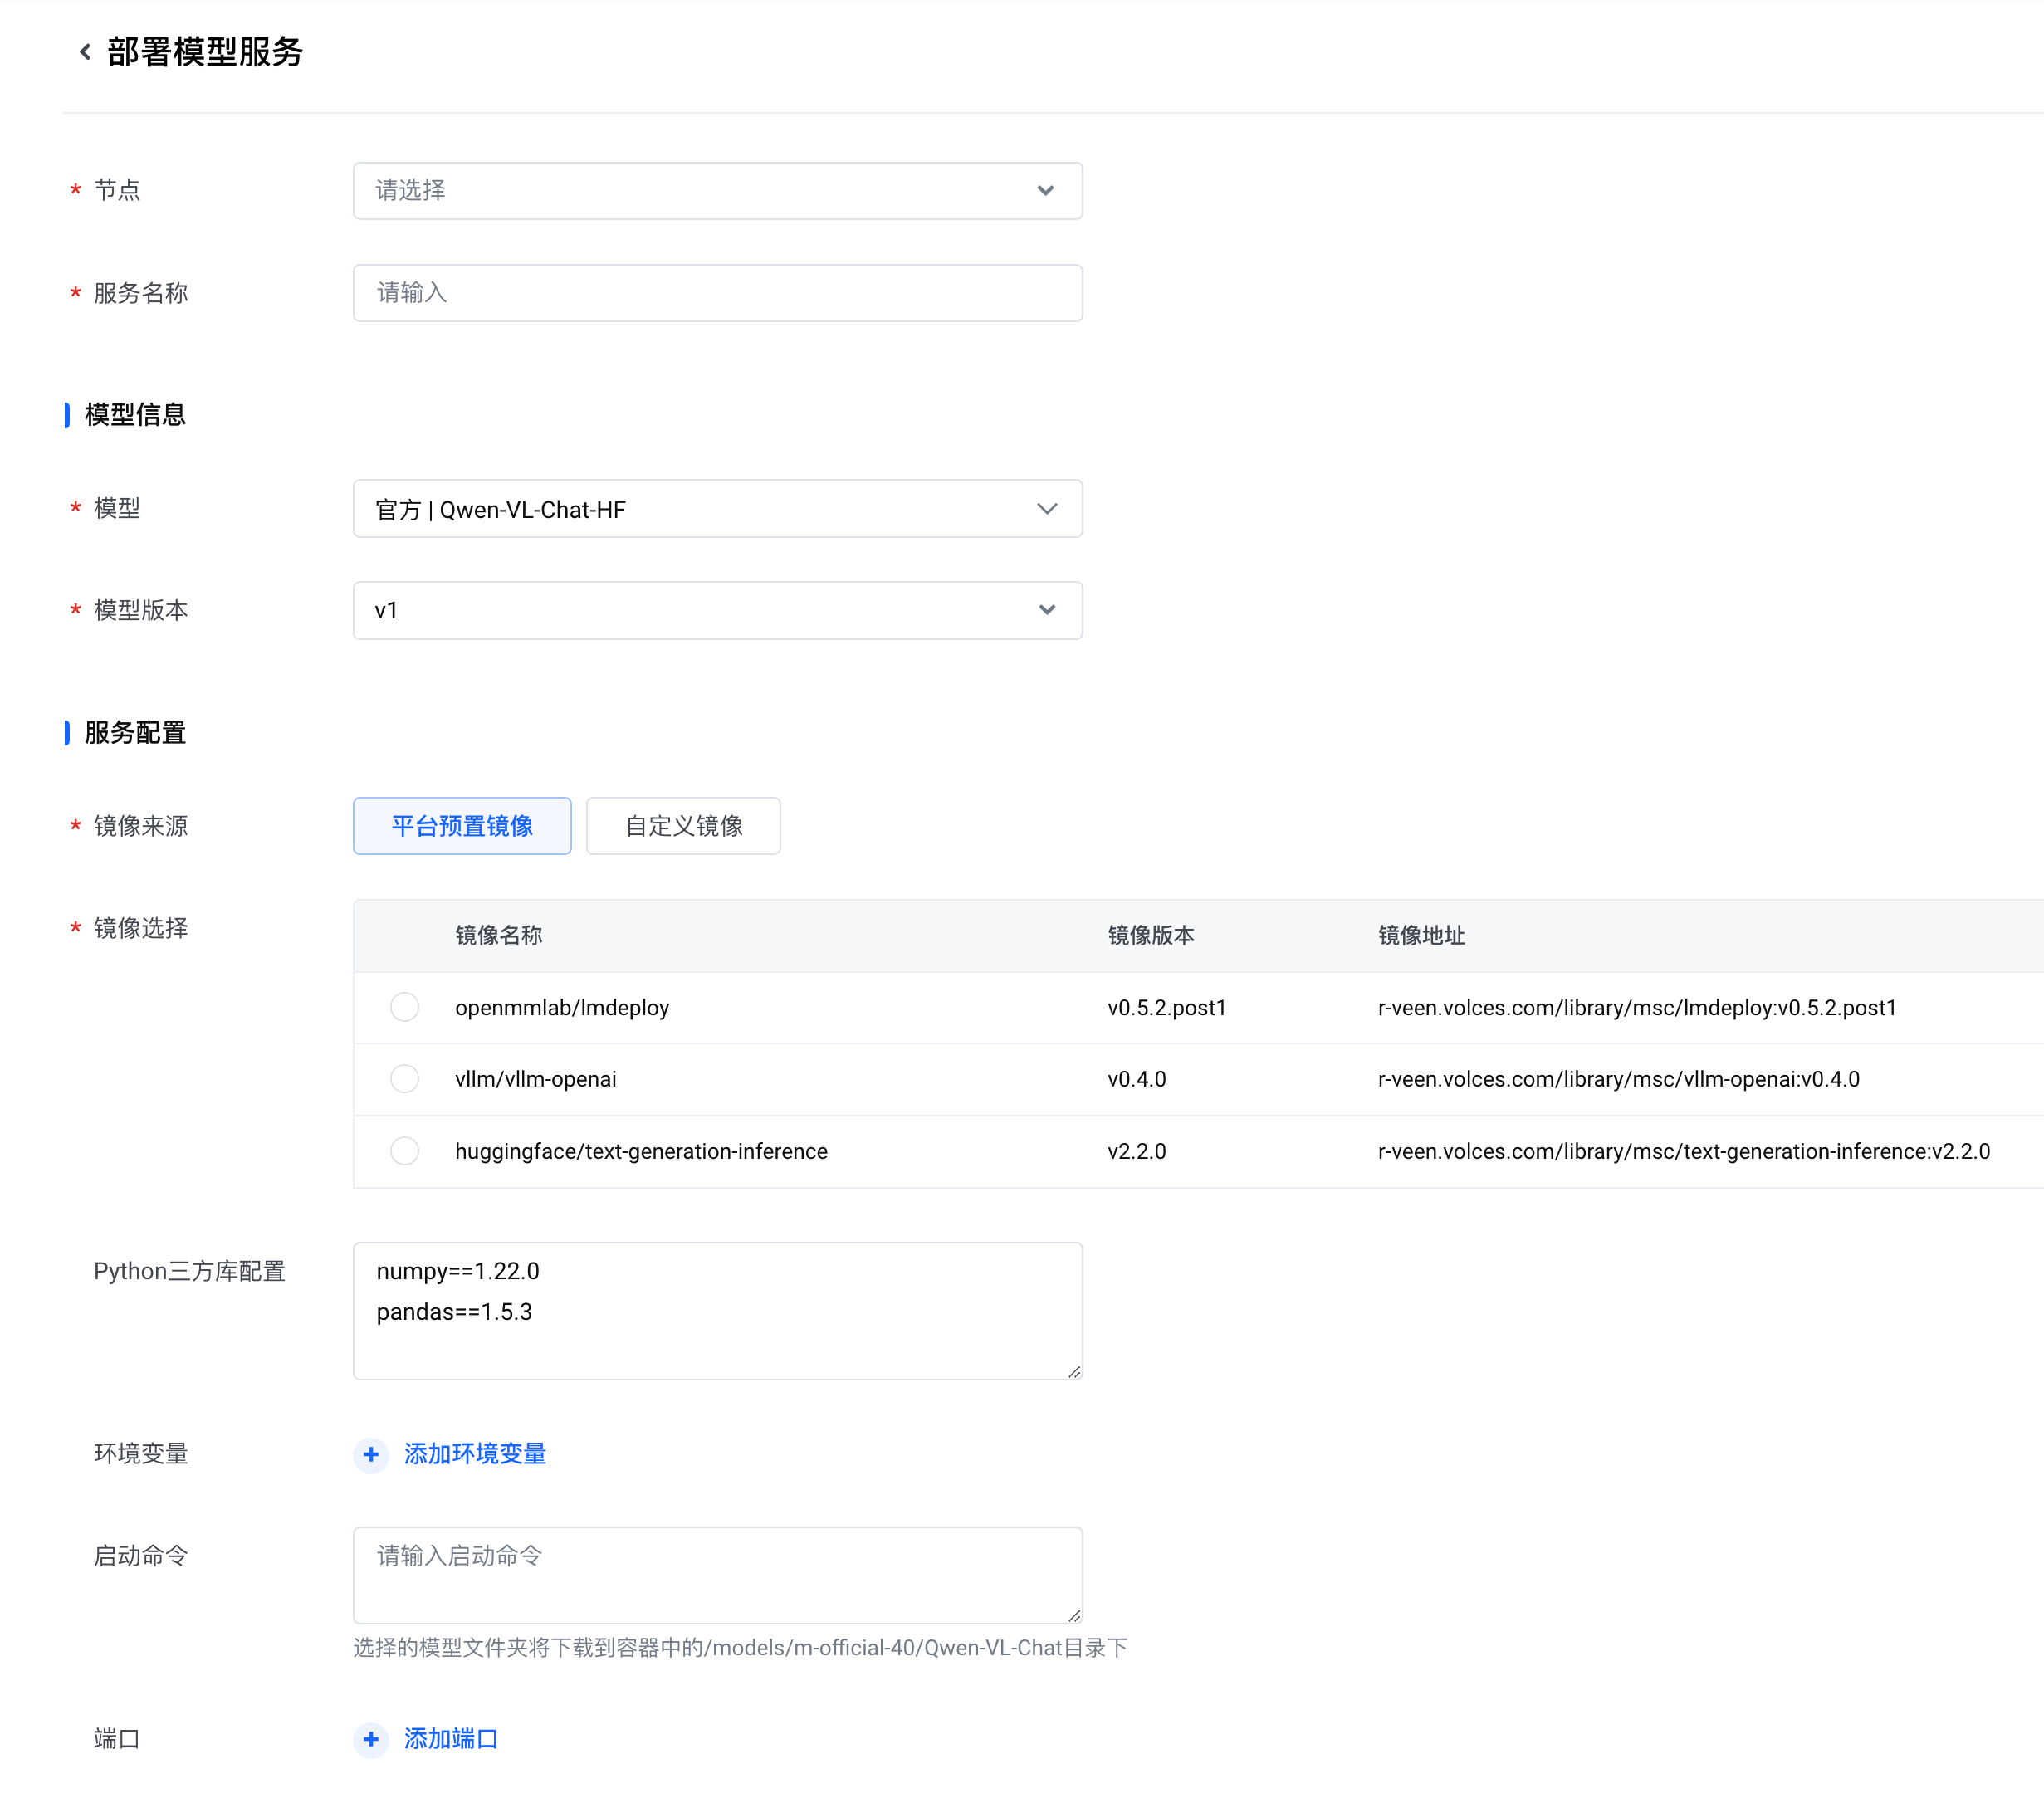Click the openmmlab/lmdeploy image name
The image size is (2044, 1793).
tap(562, 1008)
